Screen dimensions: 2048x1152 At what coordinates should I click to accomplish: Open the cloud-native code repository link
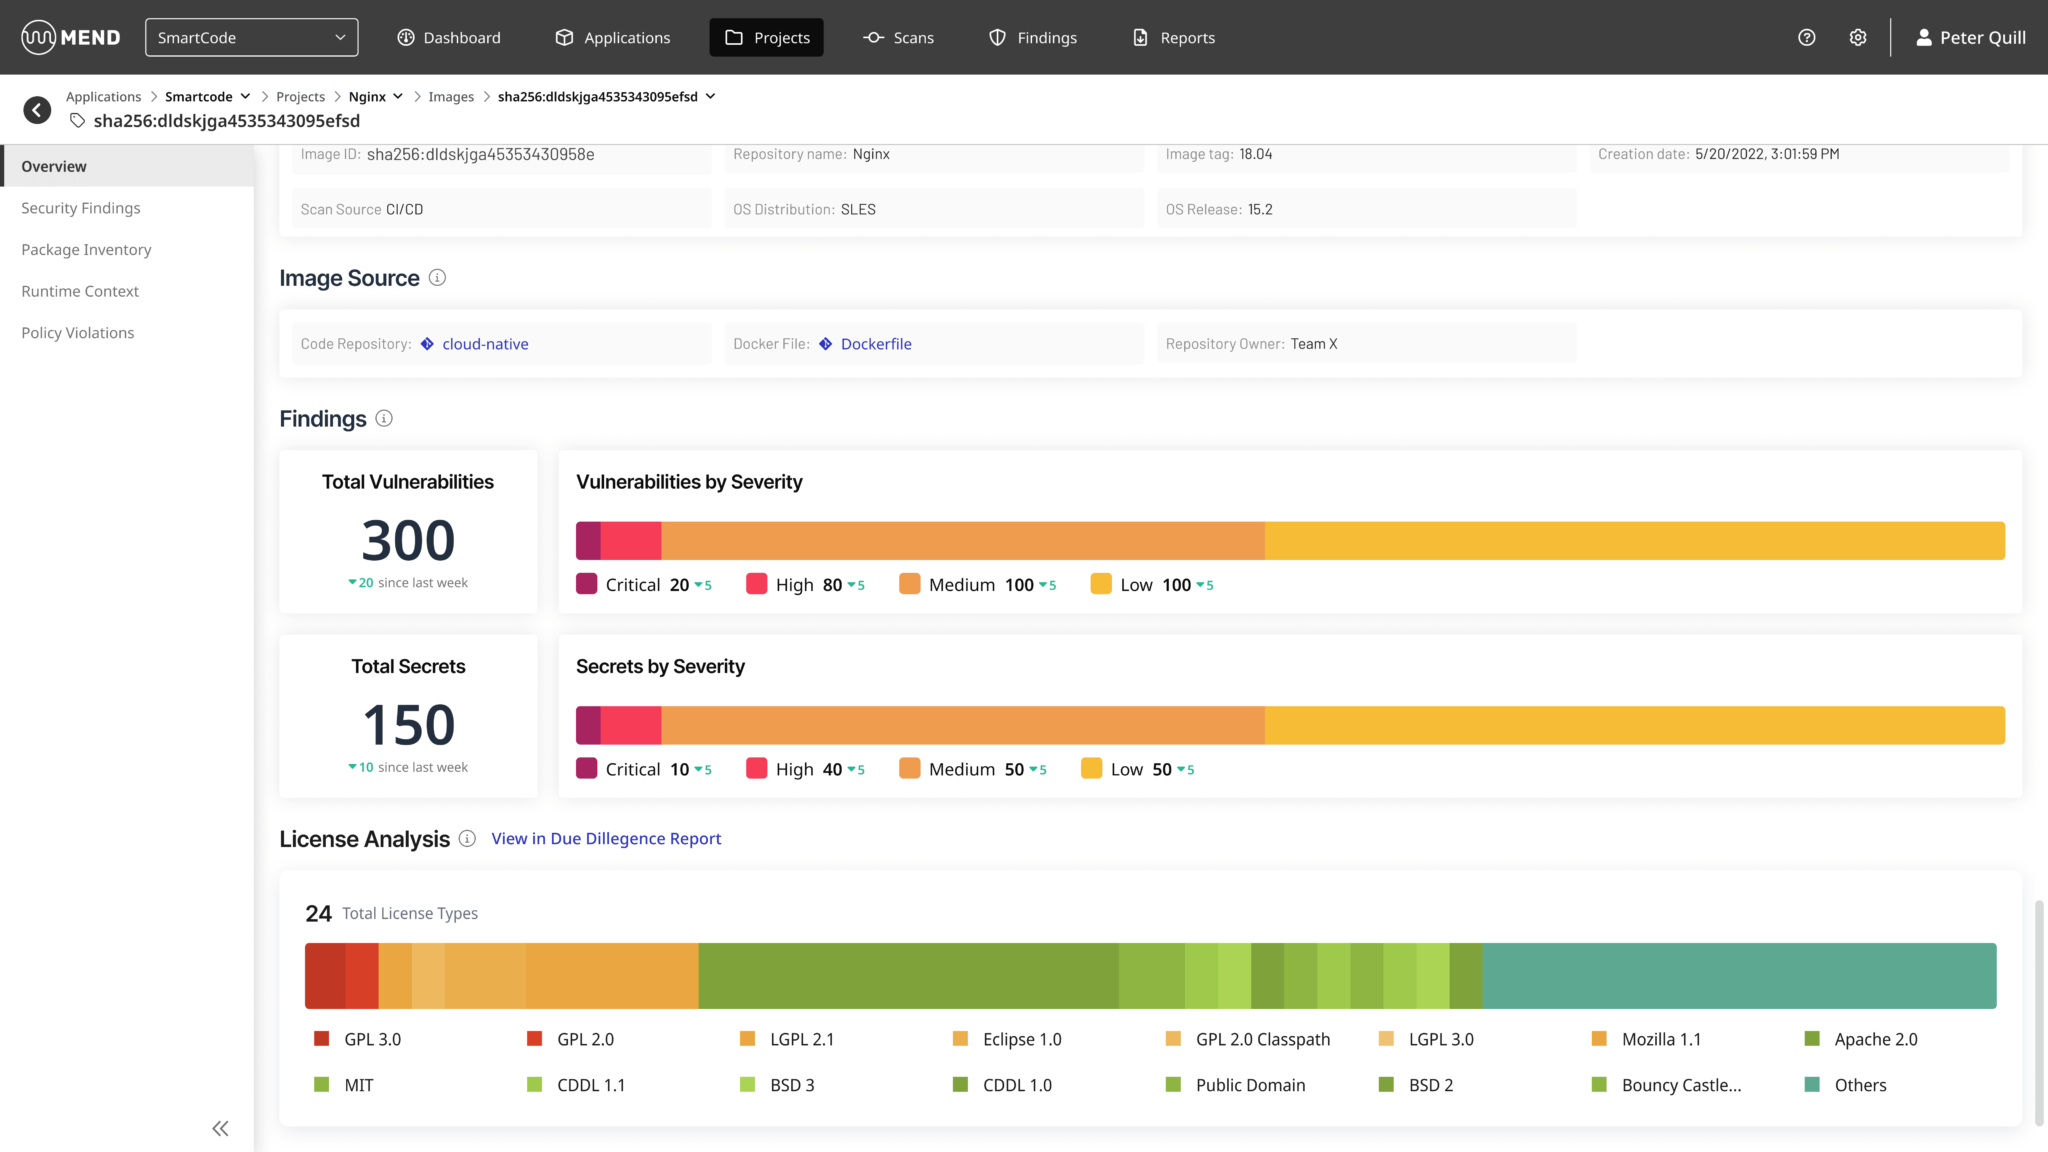[485, 344]
